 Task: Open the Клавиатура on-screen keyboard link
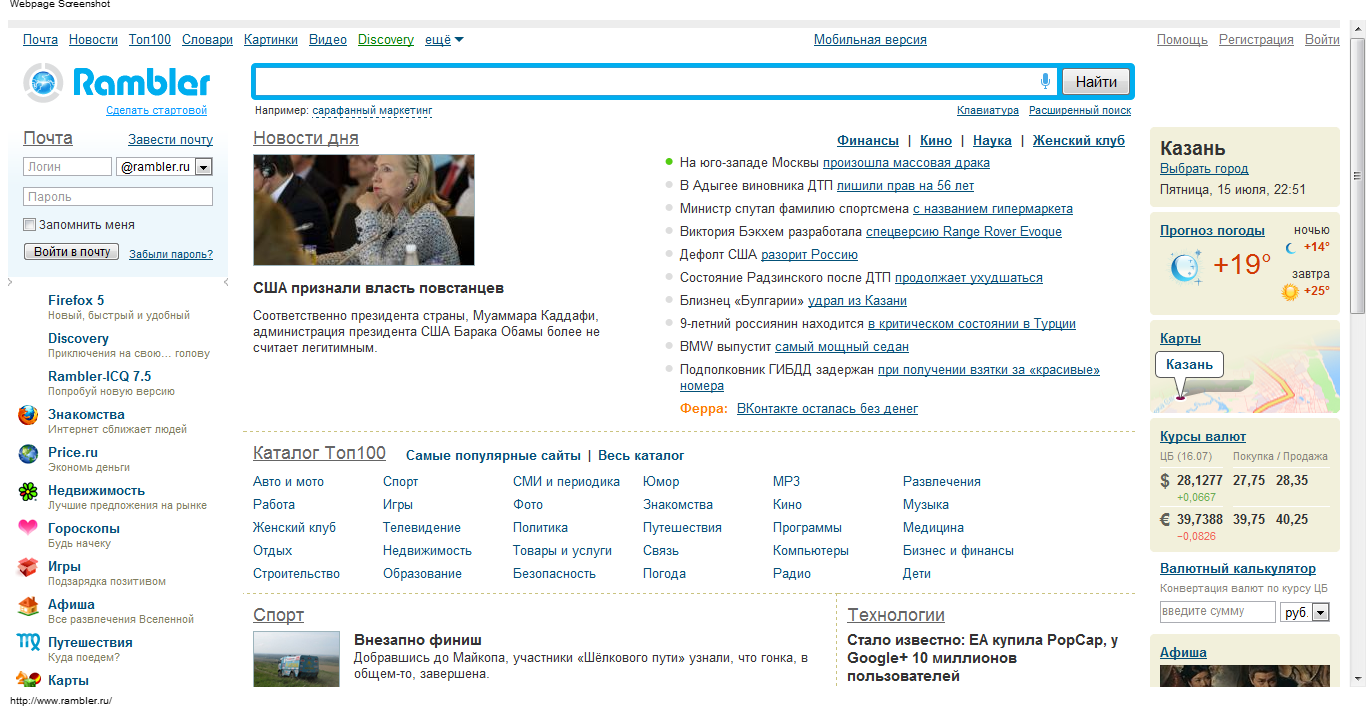pyautogui.click(x=988, y=111)
